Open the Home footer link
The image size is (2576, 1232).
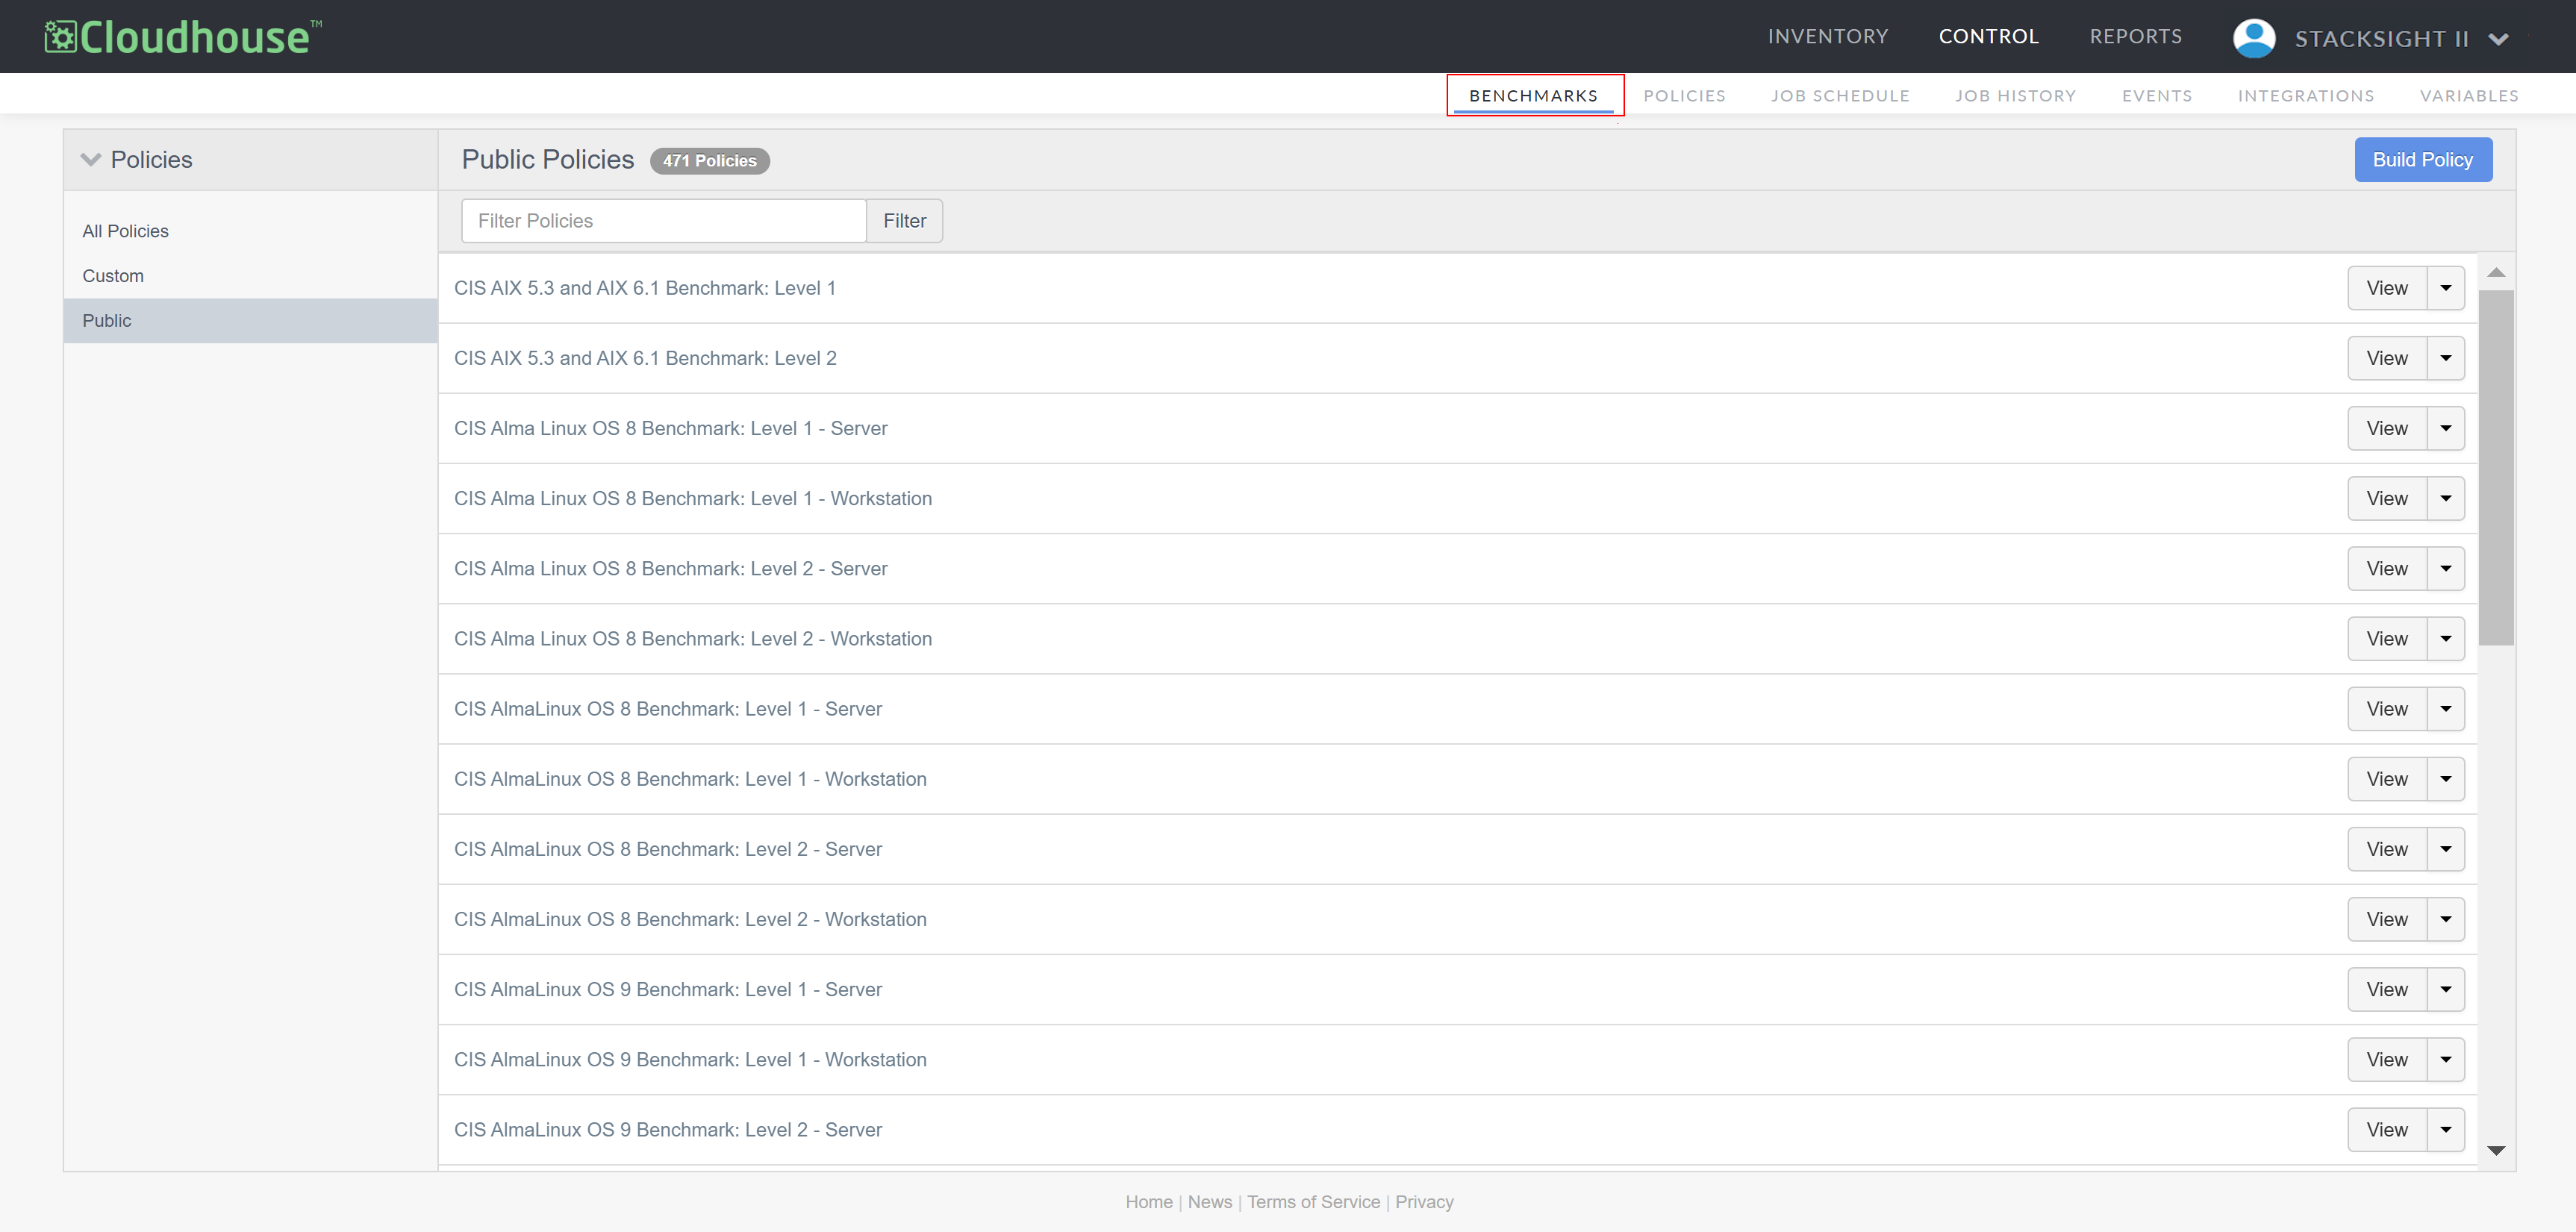click(1149, 1202)
